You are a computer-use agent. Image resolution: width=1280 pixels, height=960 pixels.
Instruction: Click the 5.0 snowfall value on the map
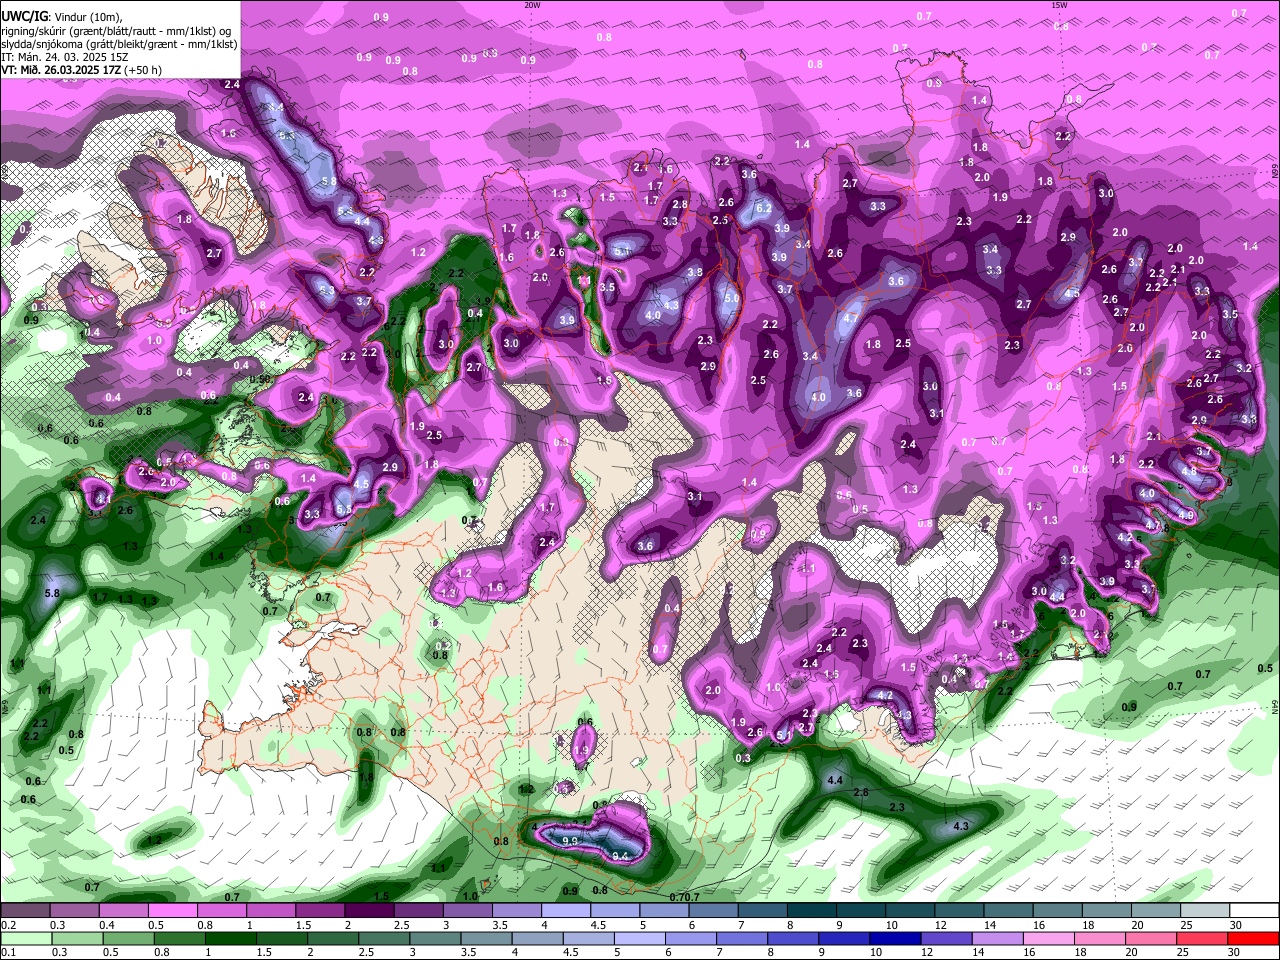click(x=731, y=298)
